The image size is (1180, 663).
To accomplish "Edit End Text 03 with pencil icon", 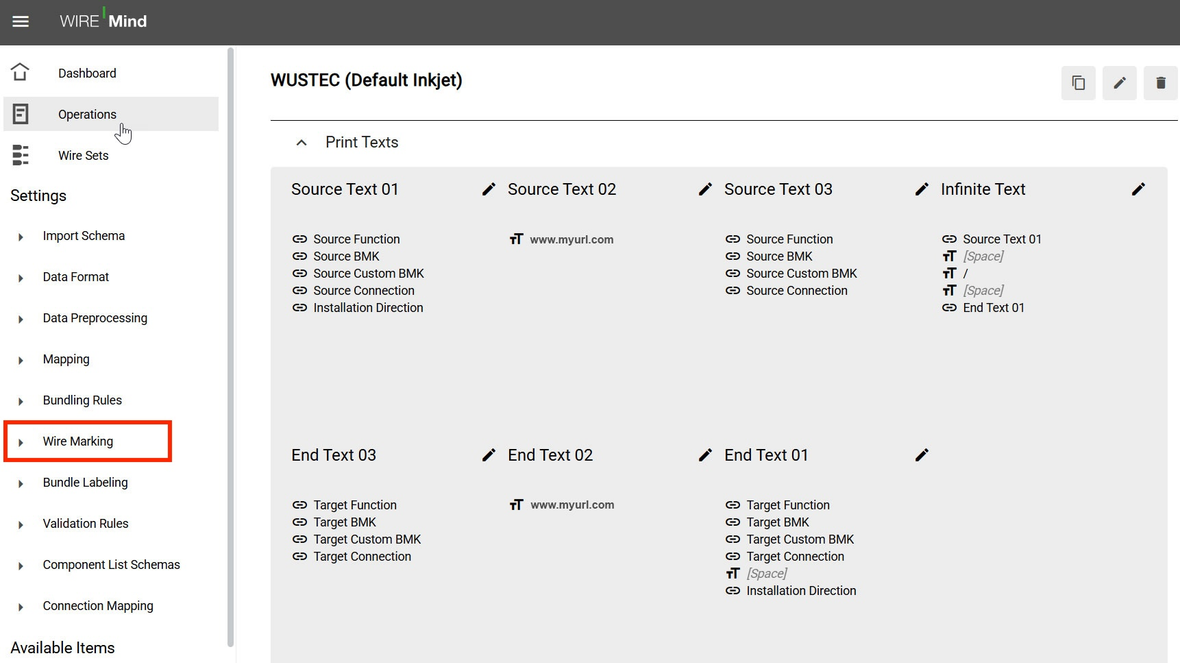I will pyautogui.click(x=488, y=455).
